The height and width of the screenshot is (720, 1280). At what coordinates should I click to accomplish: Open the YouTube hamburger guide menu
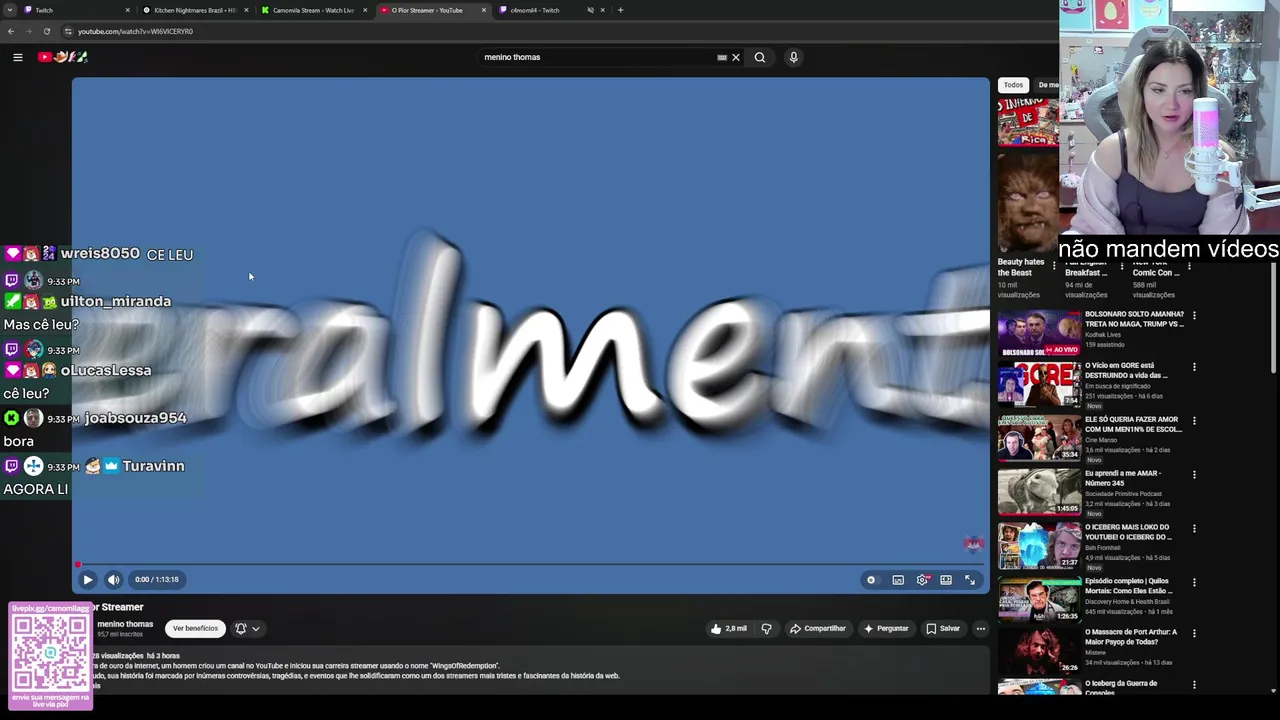[x=18, y=57]
